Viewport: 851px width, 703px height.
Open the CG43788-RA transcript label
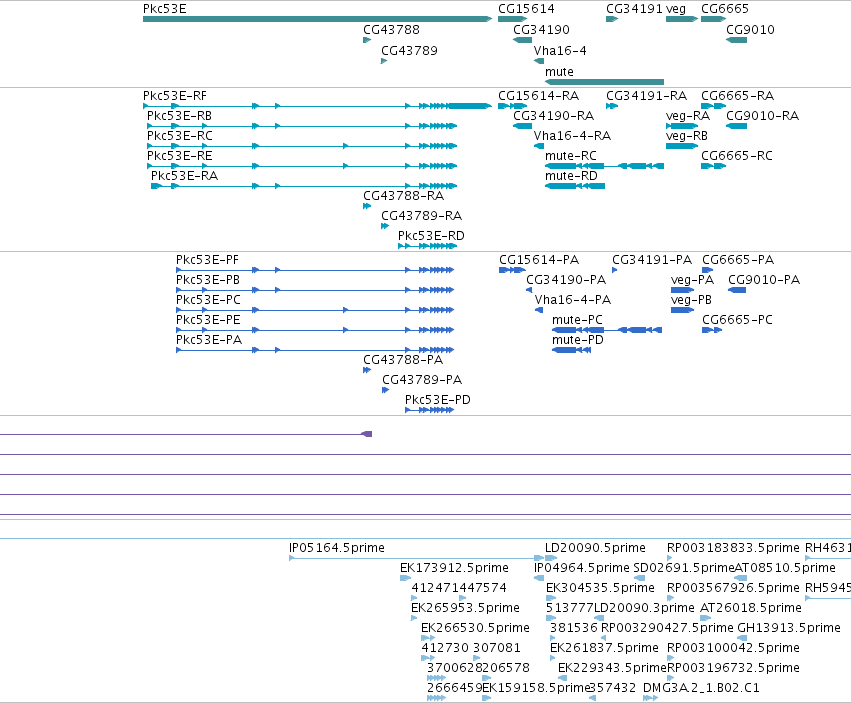point(403,195)
